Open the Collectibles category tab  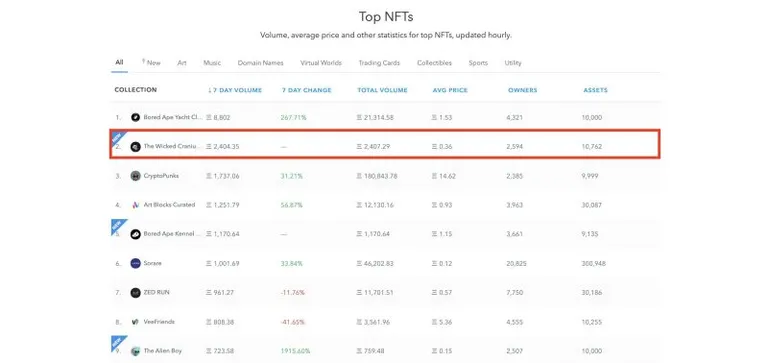tap(434, 63)
